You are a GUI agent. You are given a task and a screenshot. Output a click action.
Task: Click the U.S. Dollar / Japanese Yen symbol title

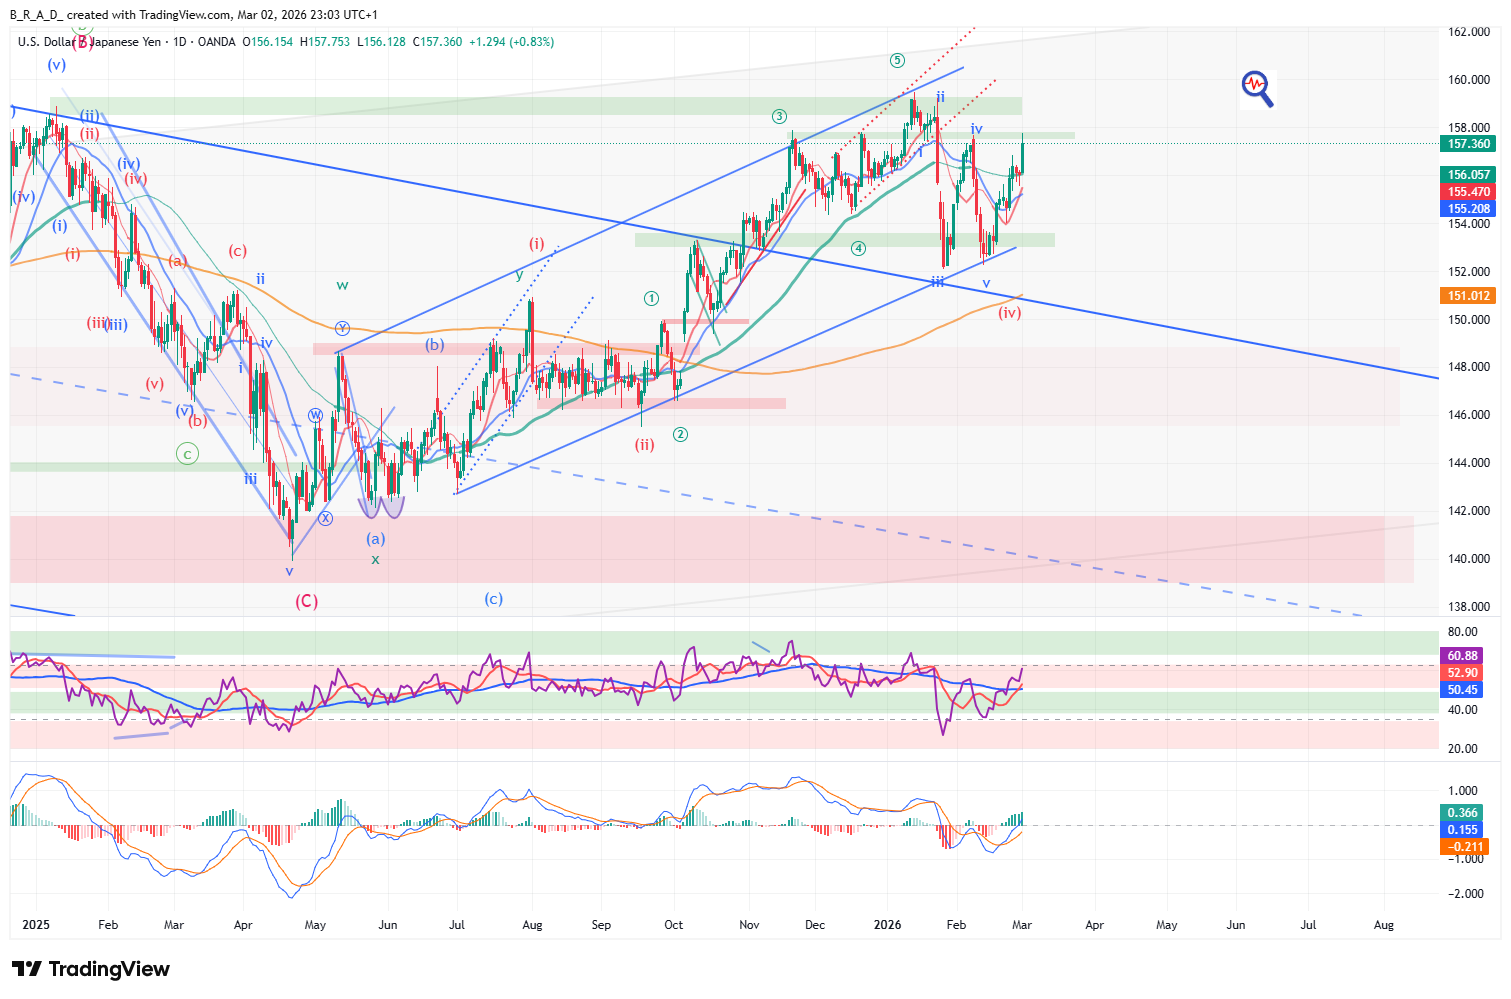tap(90, 42)
